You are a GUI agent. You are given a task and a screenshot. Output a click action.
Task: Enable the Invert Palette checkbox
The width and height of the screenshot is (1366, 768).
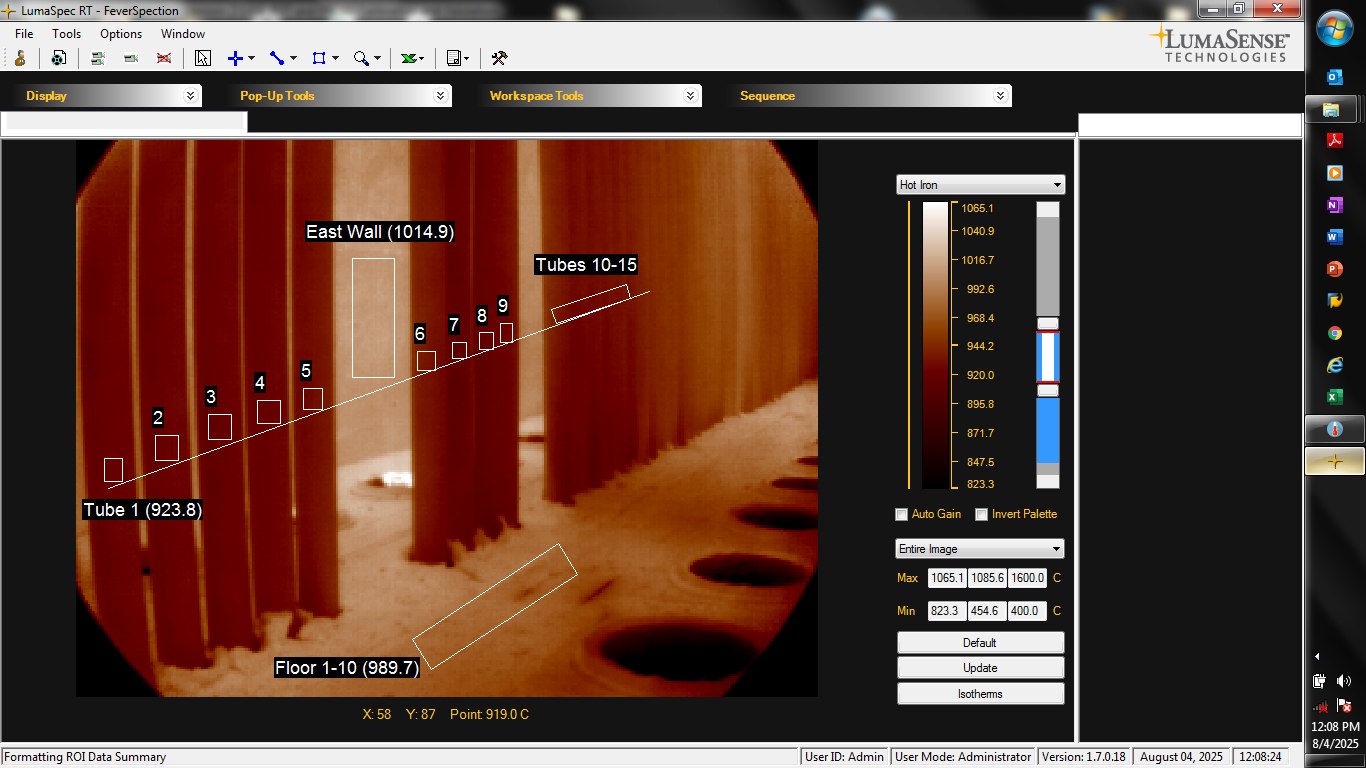[x=981, y=514]
